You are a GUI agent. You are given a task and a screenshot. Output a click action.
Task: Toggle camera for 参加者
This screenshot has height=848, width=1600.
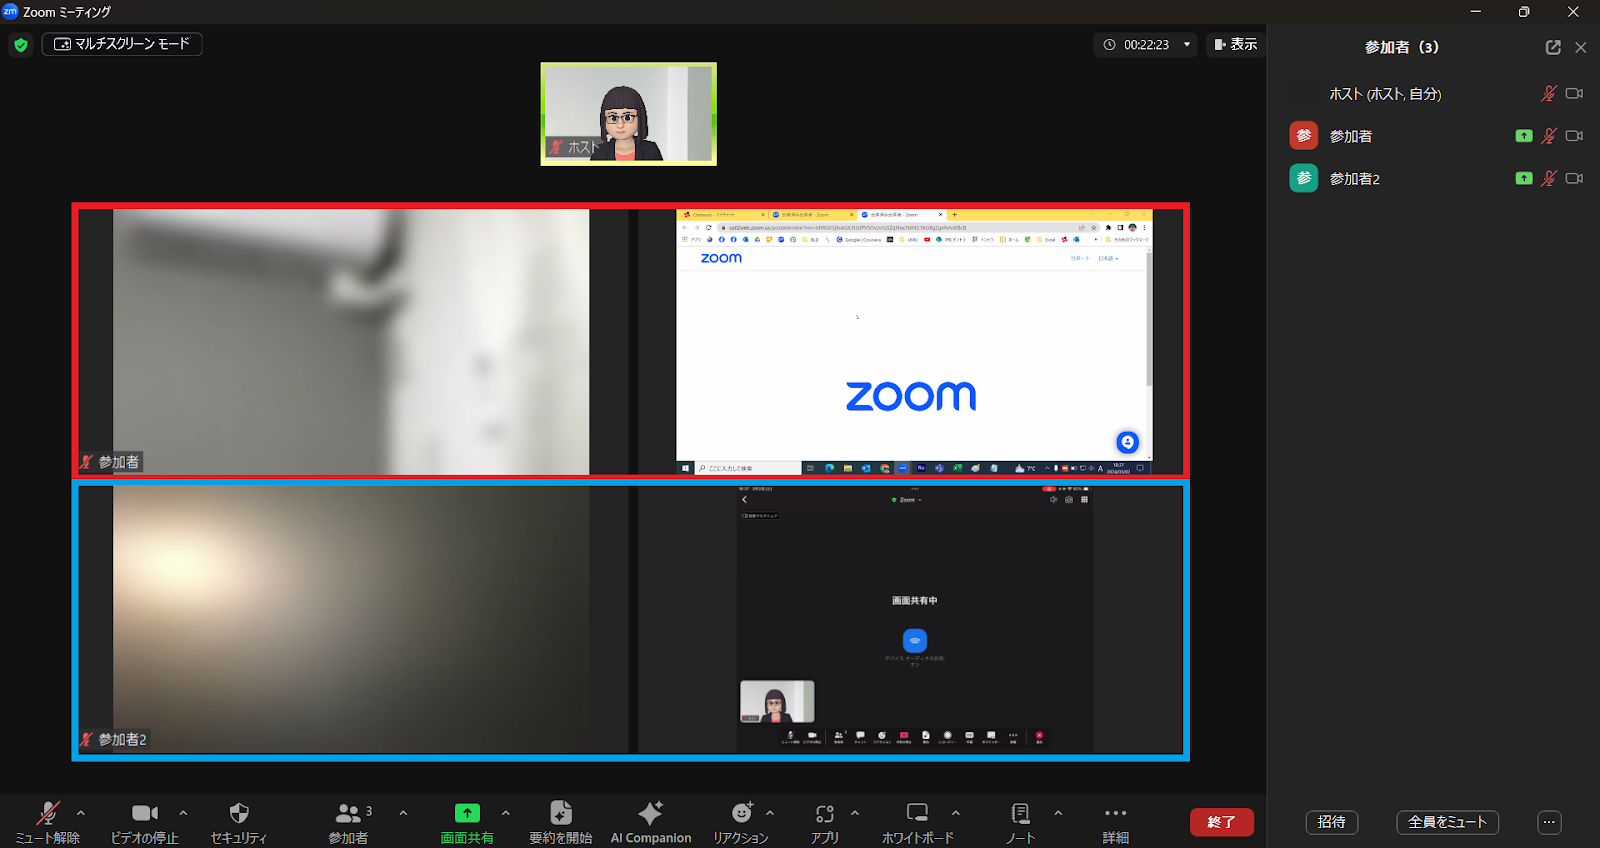1574,135
